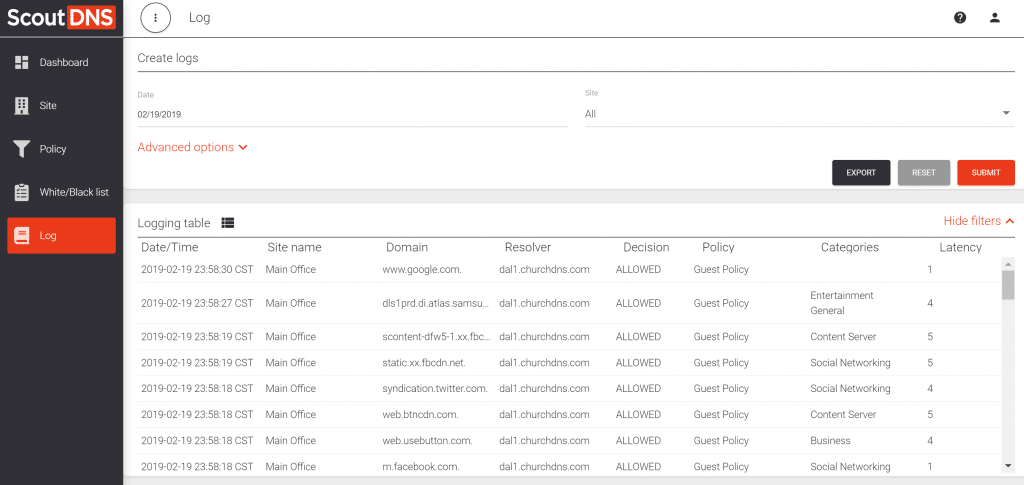Select the web.usebutton.com. domain cell

pyautogui.click(x=428, y=441)
